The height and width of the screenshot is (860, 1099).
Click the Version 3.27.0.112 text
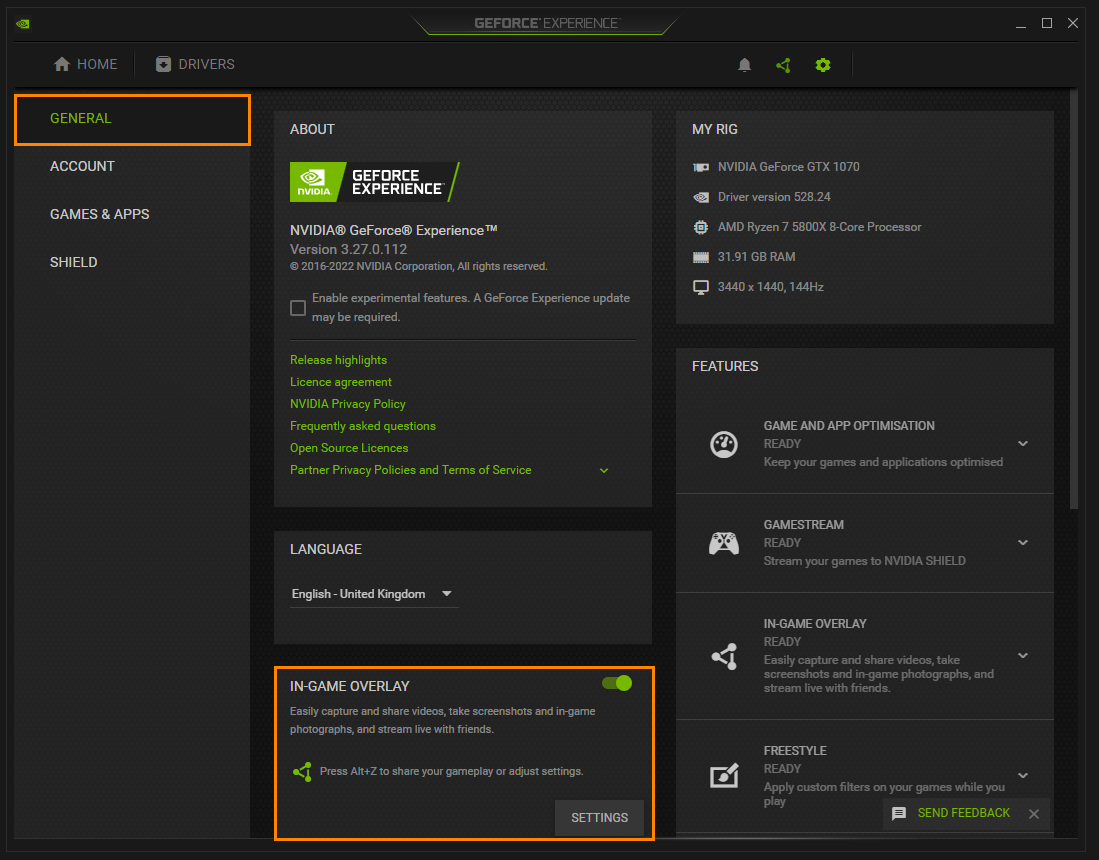(x=348, y=250)
